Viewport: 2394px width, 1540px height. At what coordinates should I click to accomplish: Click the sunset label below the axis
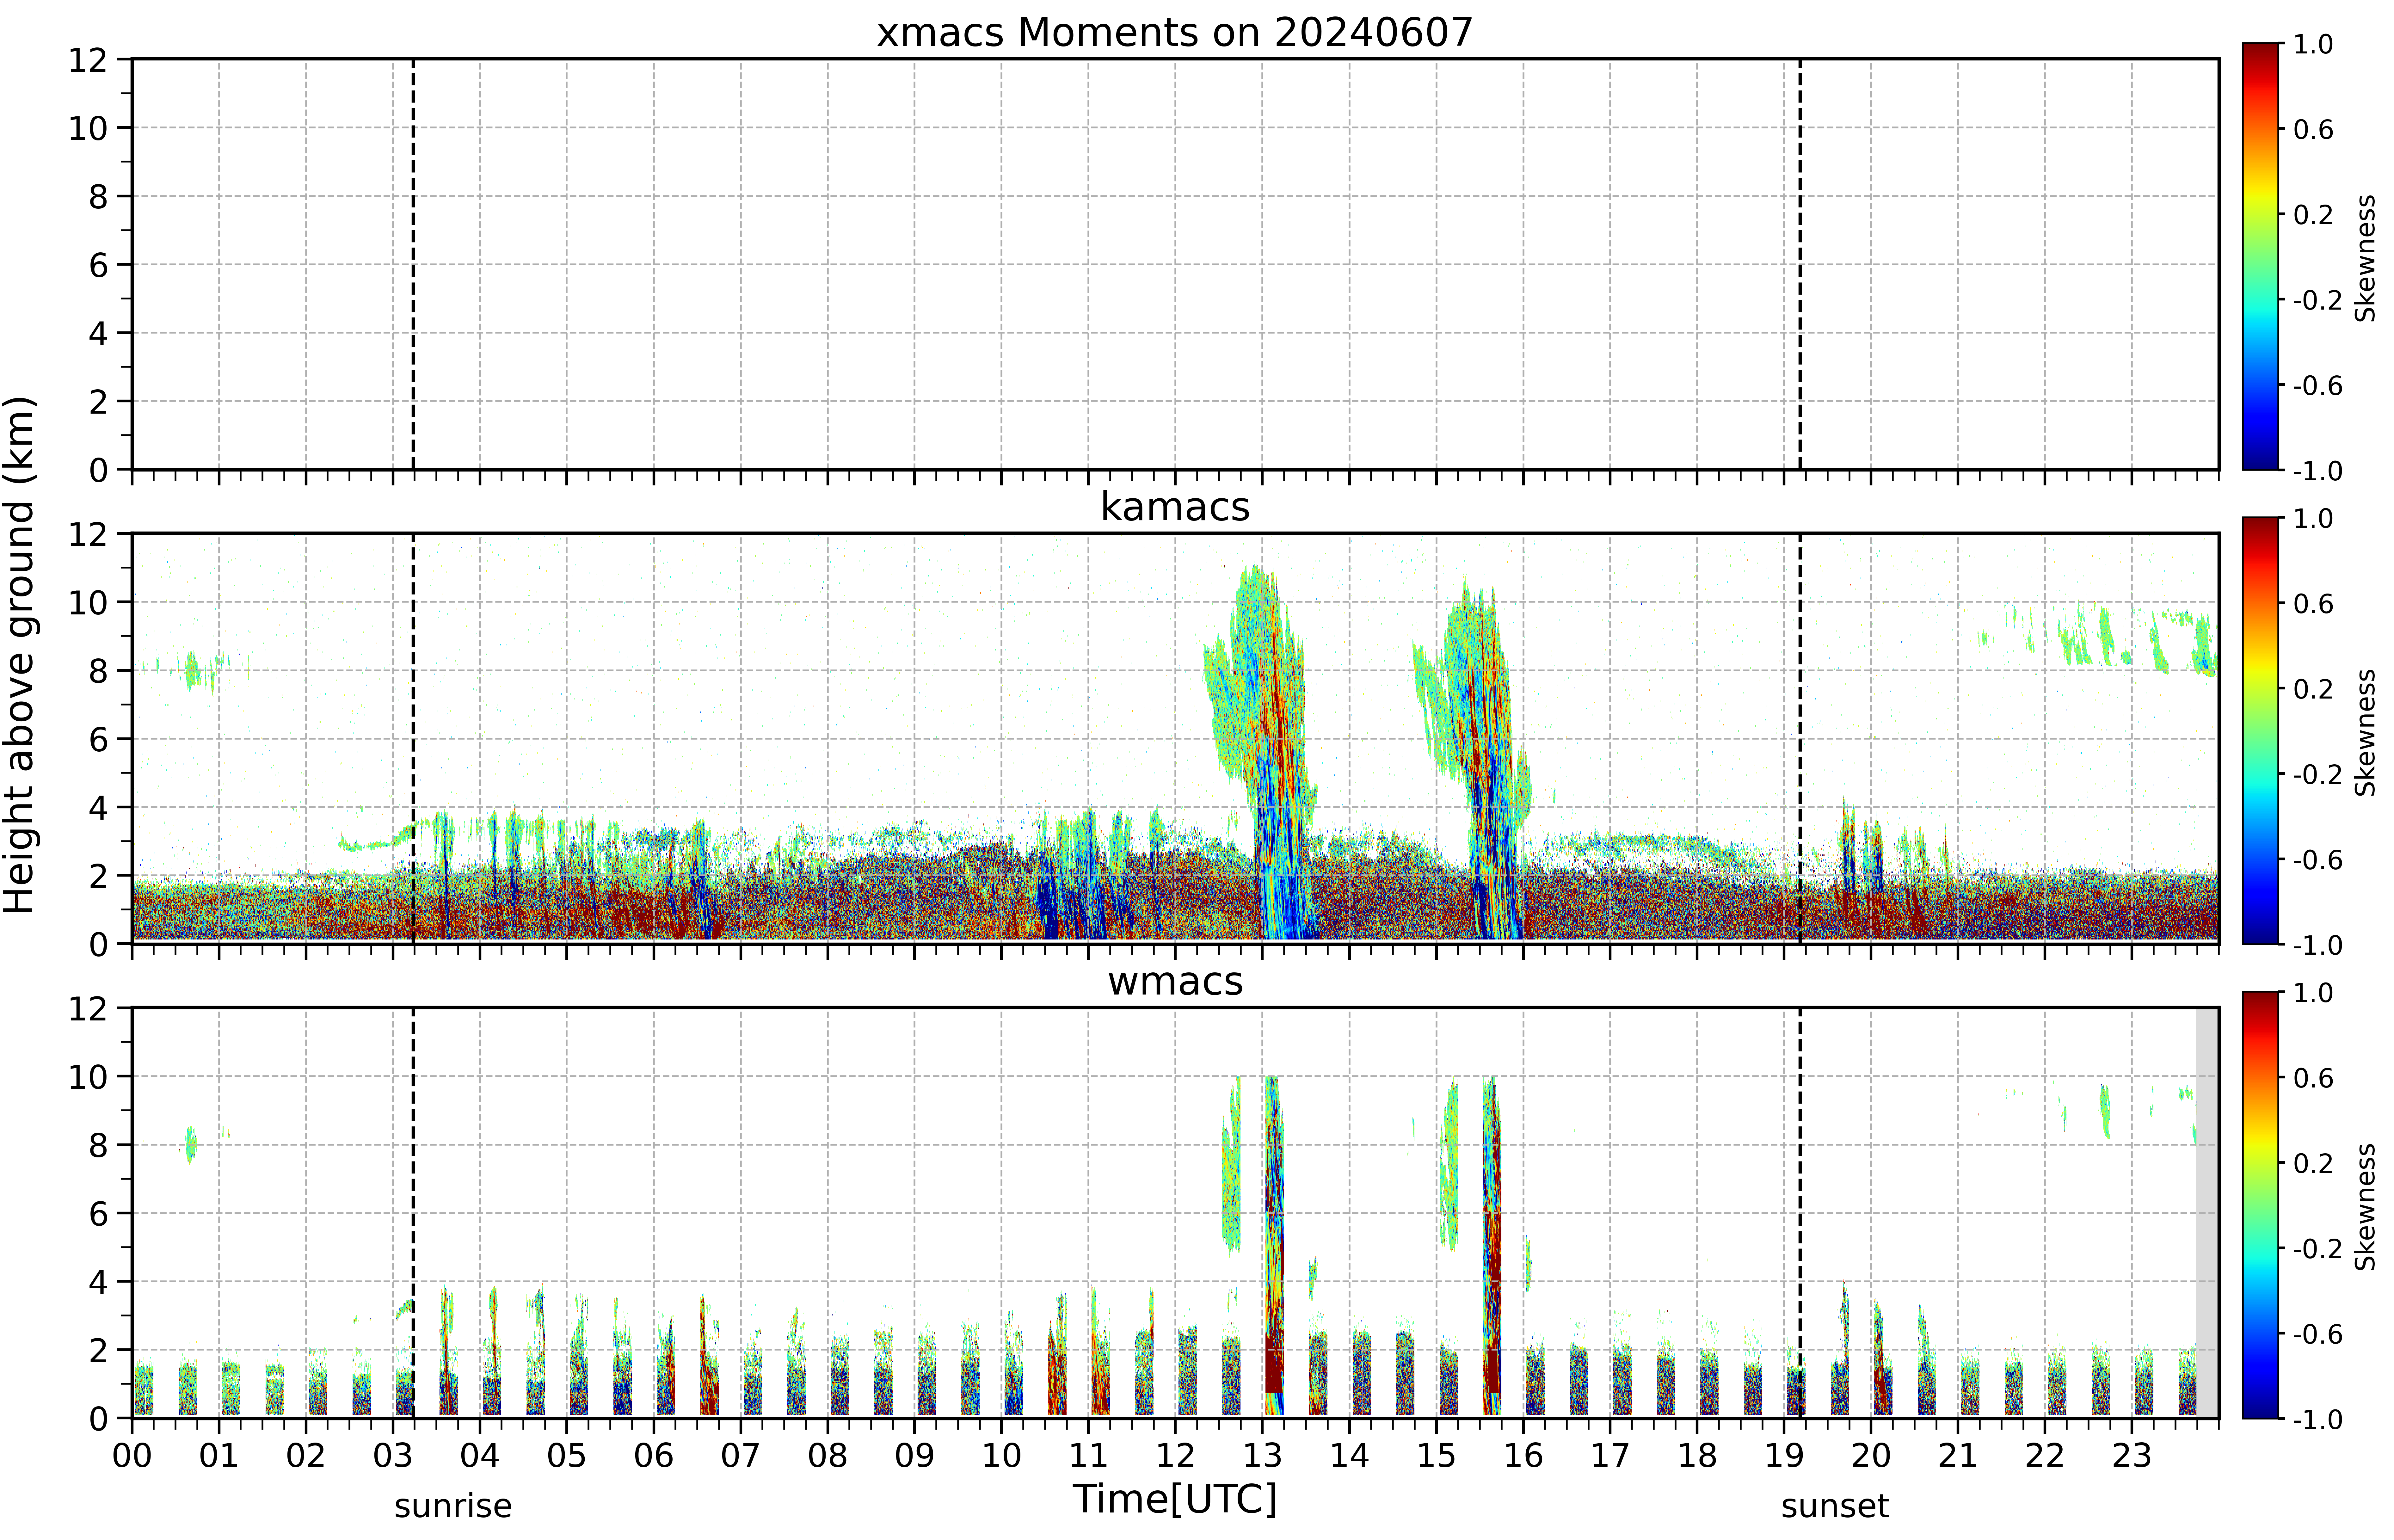pos(1835,1505)
